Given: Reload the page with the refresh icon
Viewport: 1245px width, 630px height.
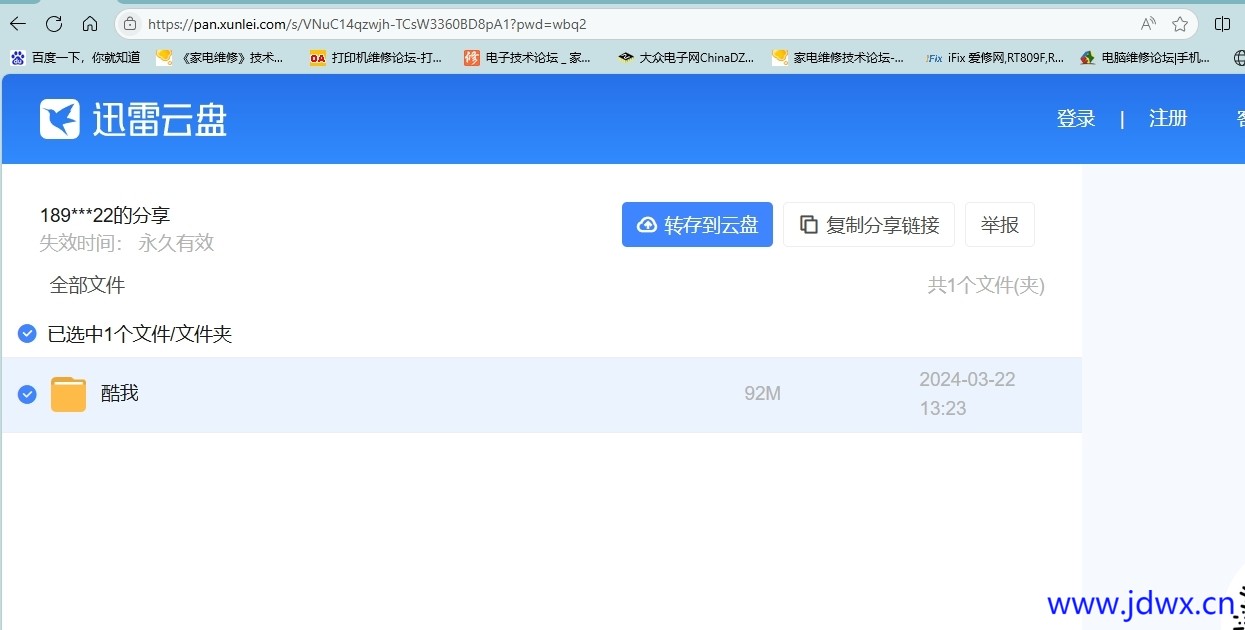Looking at the screenshot, I should 54,24.
